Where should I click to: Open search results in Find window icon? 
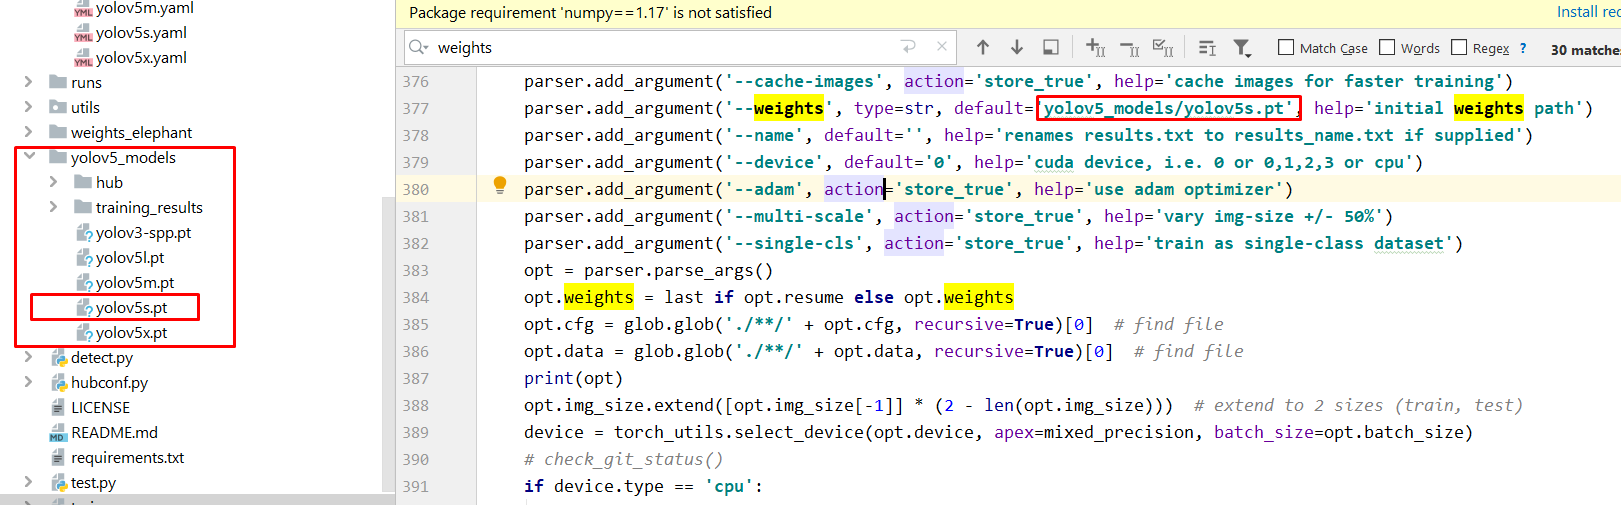click(x=1051, y=47)
